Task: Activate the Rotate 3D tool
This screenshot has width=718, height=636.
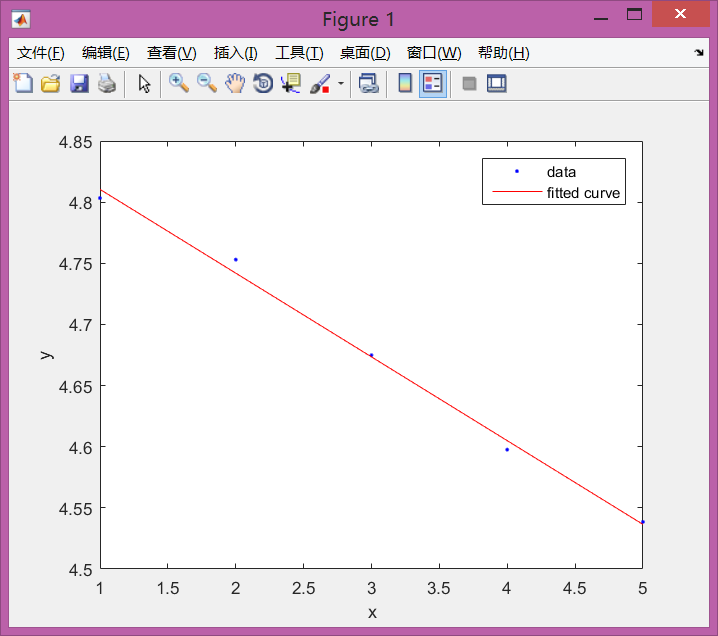Action: tap(263, 84)
